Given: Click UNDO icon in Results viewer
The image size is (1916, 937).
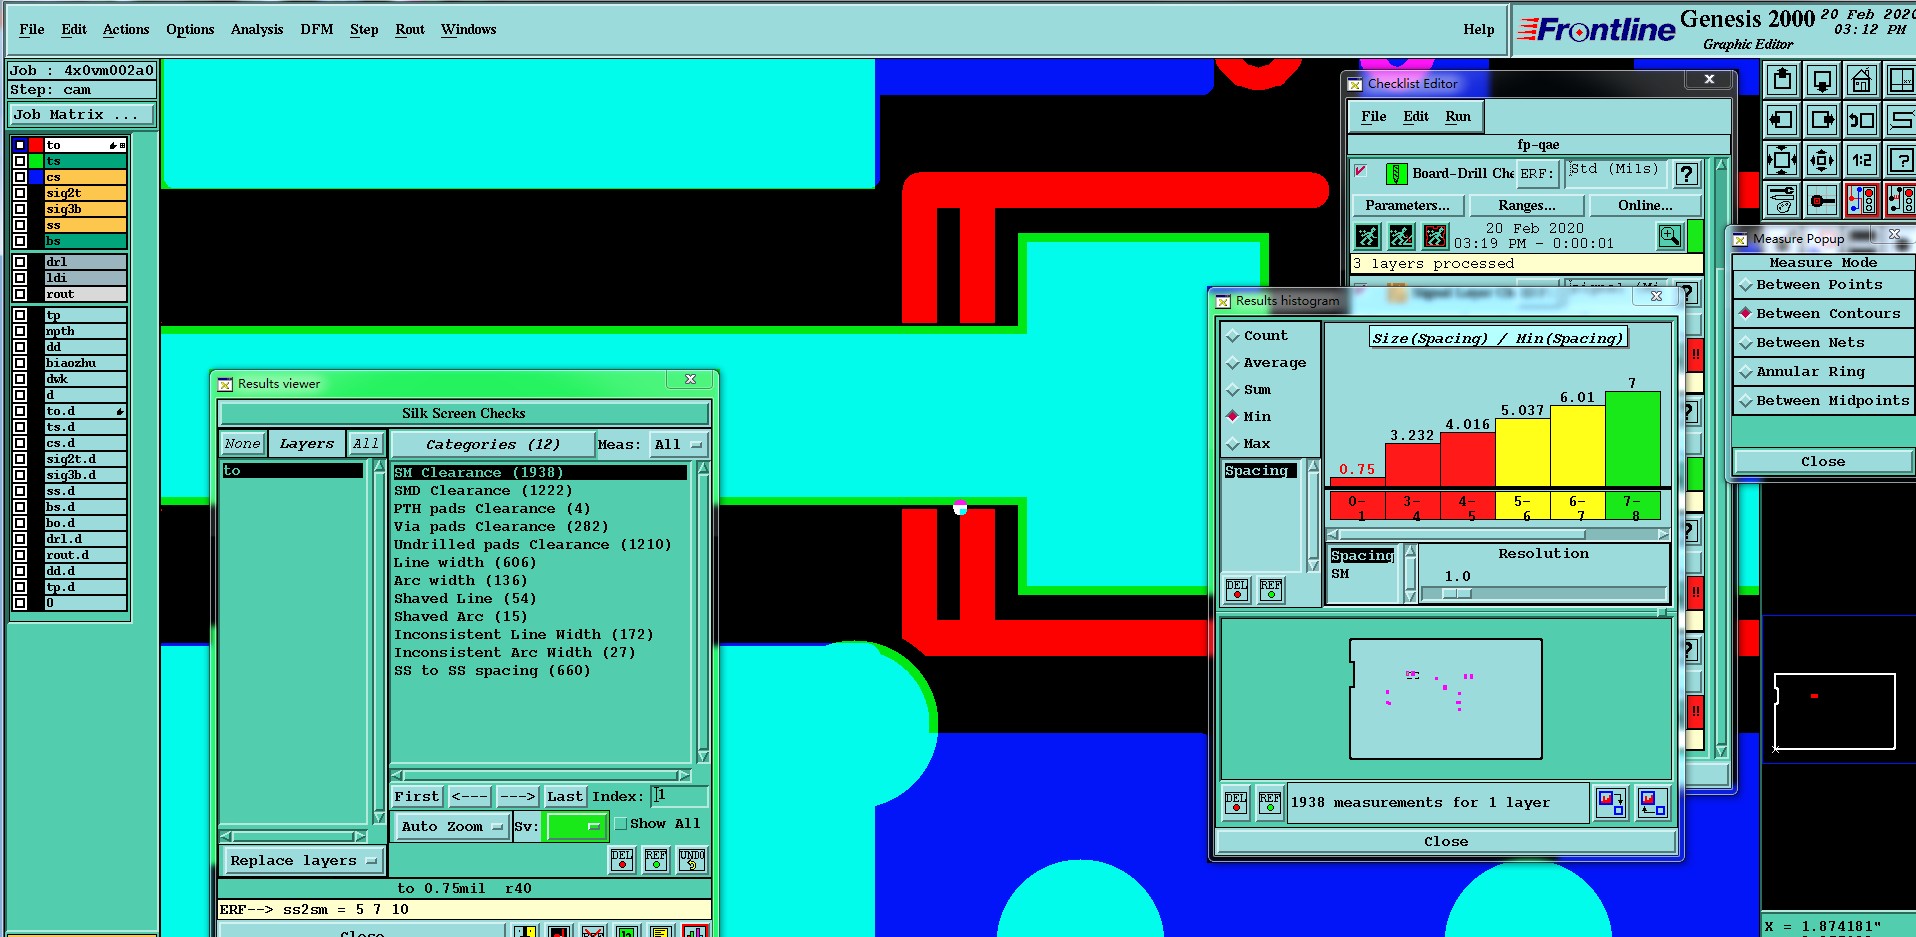Looking at the screenshot, I should (x=692, y=860).
